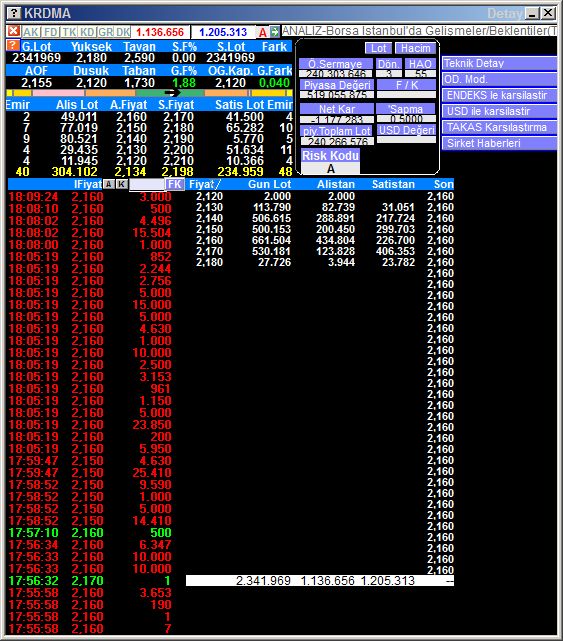Select the GR tab in the toolbar
The height and width of the screenshot is (641, 563).
tap(105, 32)
